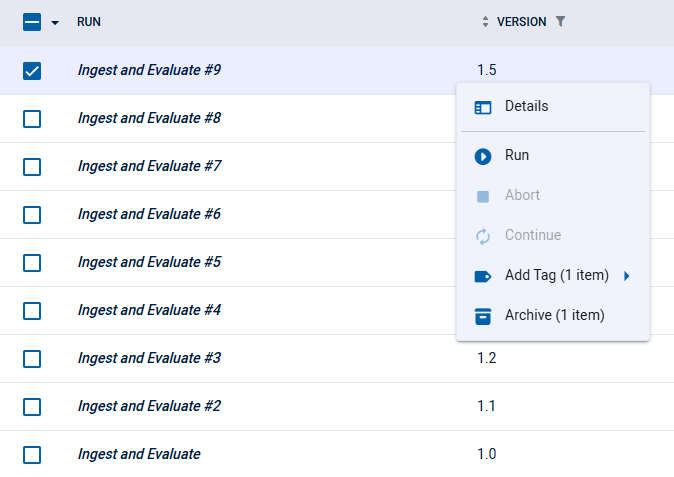The width and height of the screenshot is (674, 477).
Task: Toggle the header select-all checkbox
Action: (x=32, y=22)
